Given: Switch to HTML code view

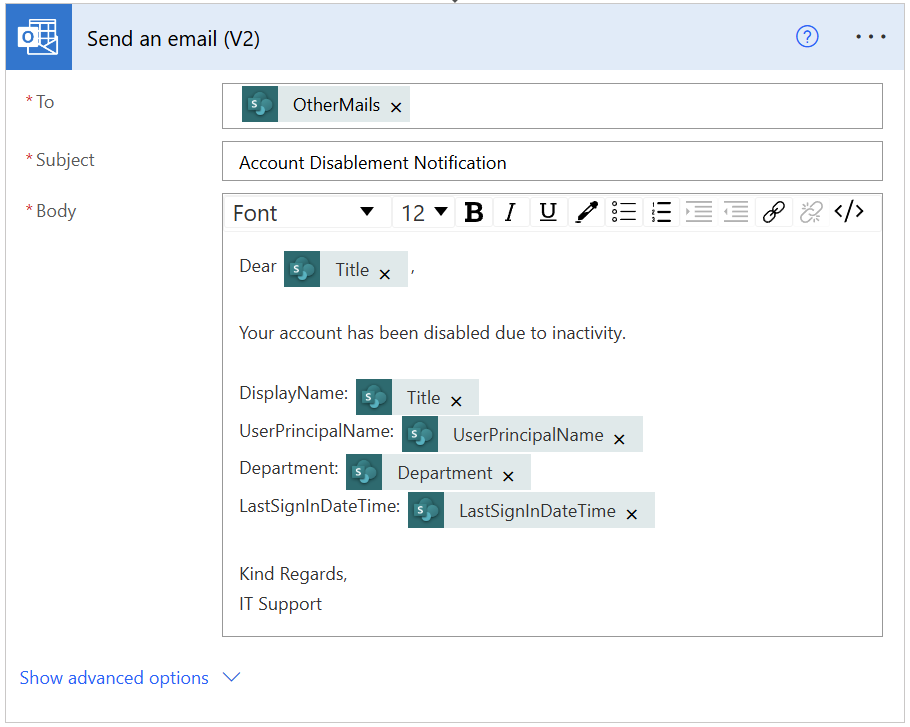Looking at the screenshot, I should (849, 212).
